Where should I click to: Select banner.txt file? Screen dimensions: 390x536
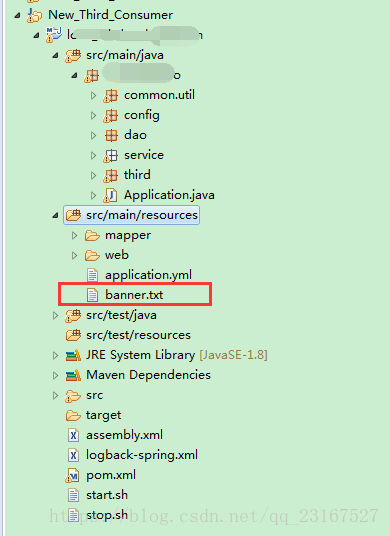[x=134, y=295]
